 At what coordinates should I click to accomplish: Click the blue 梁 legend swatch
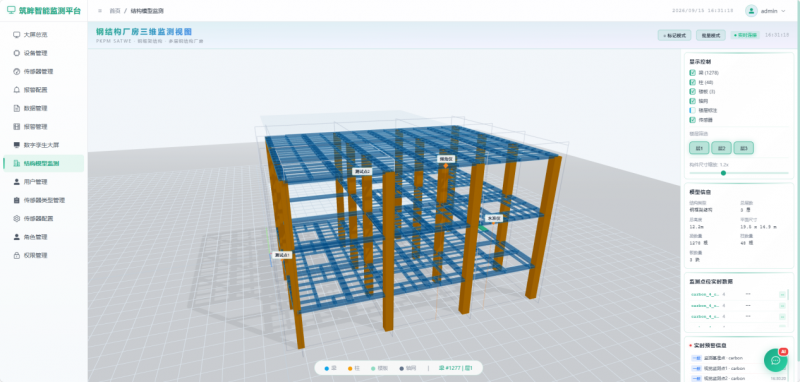(x=327, y=368)
